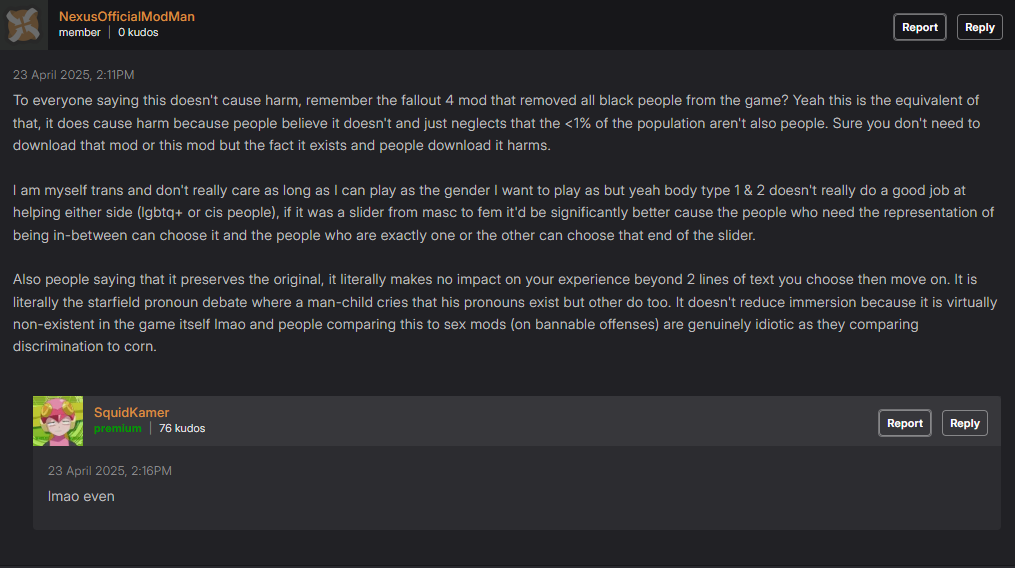Visit the NexusOfficialModMan profile link
This screenshot has height=568, width=1015.
click(x=127, y=17)
